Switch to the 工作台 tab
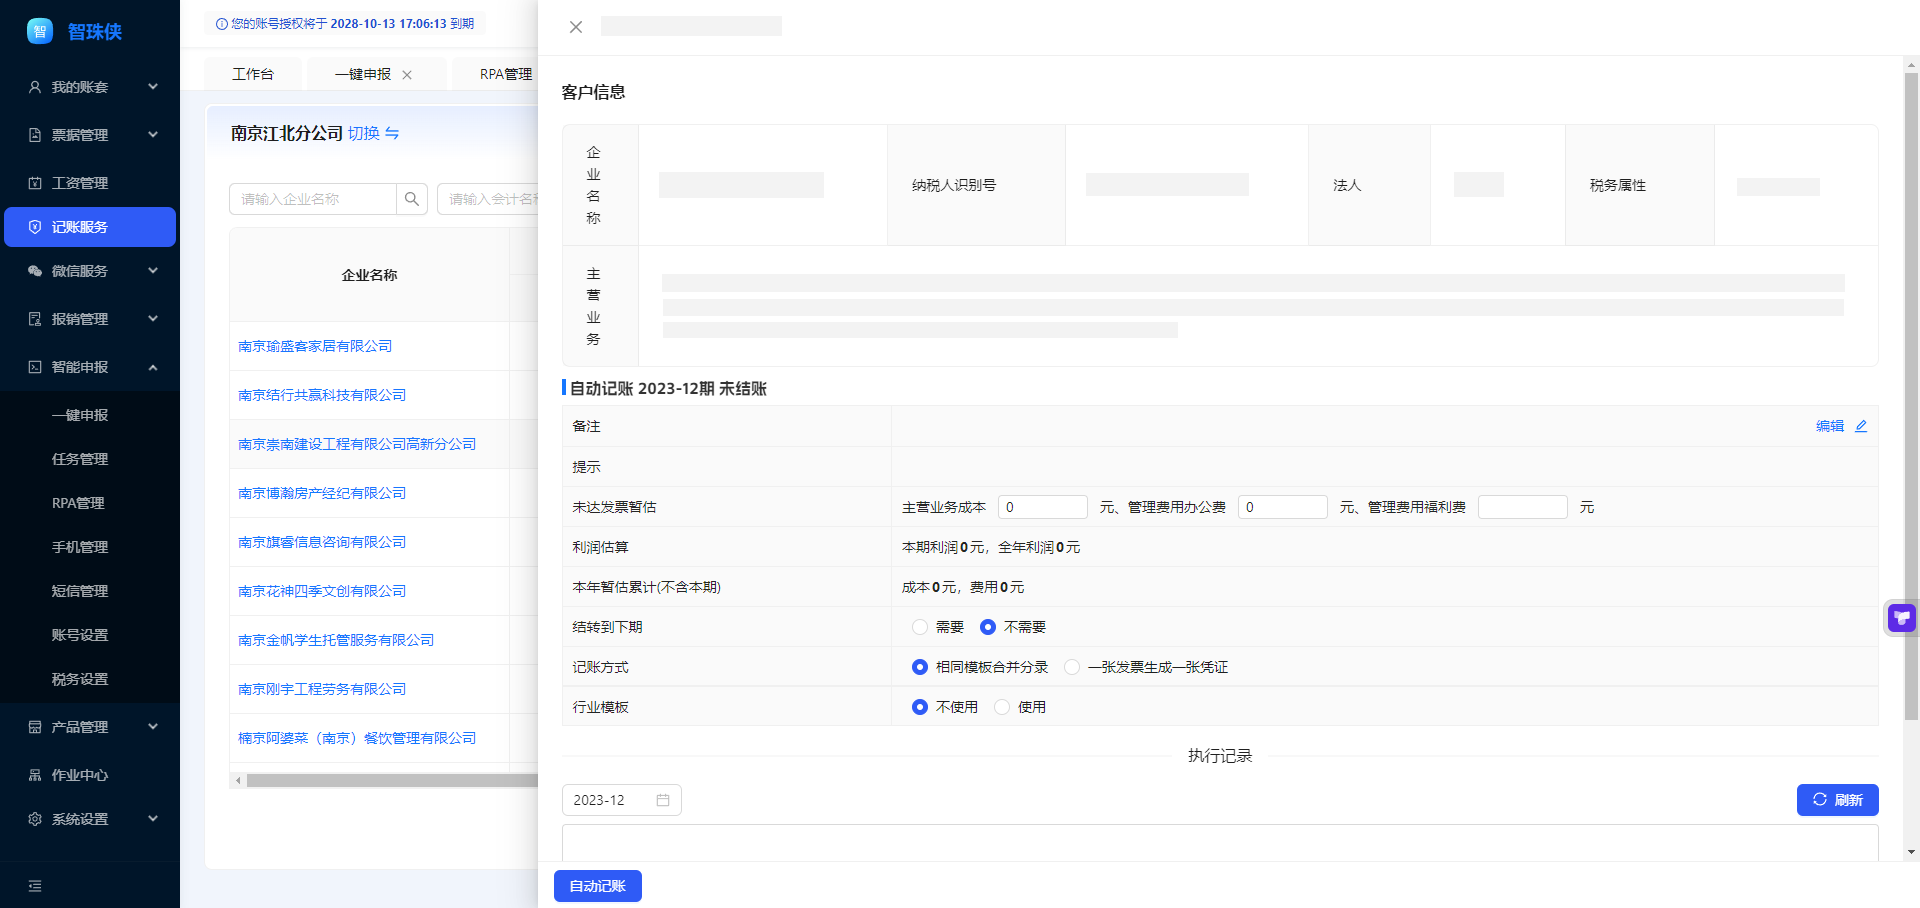 [x=253, y=74]
